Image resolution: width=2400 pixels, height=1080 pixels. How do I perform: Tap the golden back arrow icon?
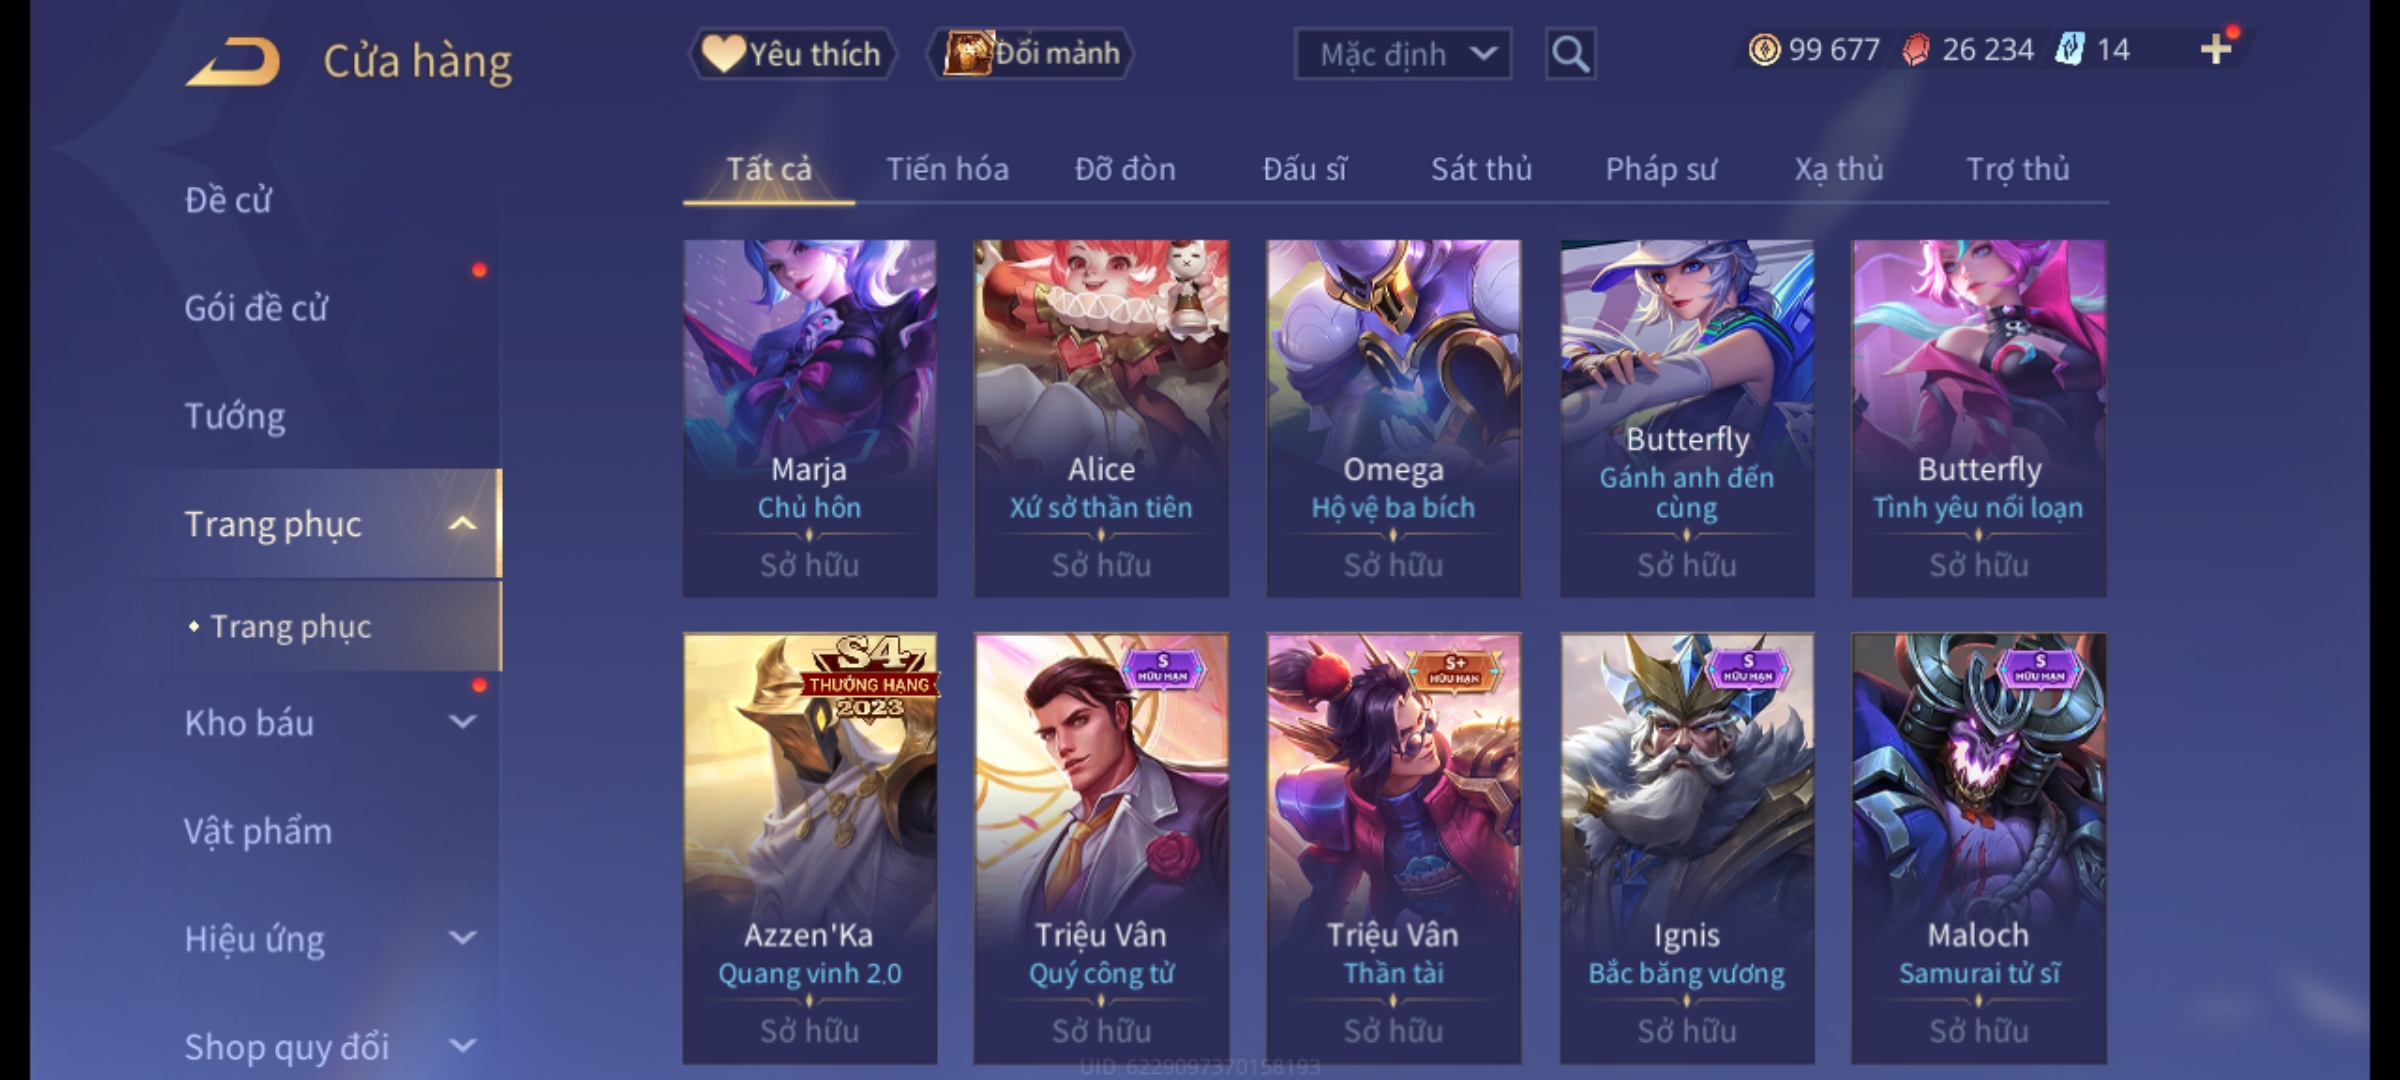(x=232, y=62)
